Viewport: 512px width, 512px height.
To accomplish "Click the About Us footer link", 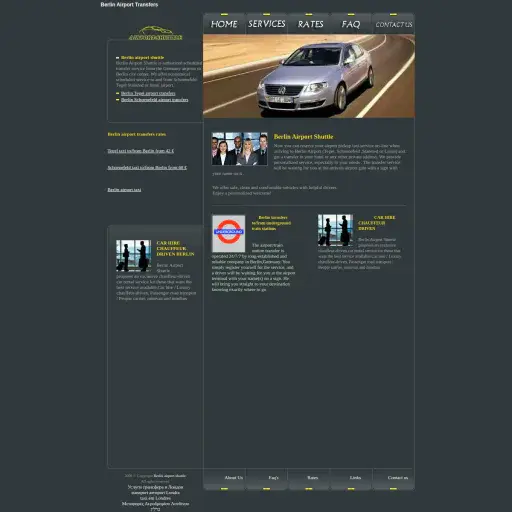I will 233,478.
